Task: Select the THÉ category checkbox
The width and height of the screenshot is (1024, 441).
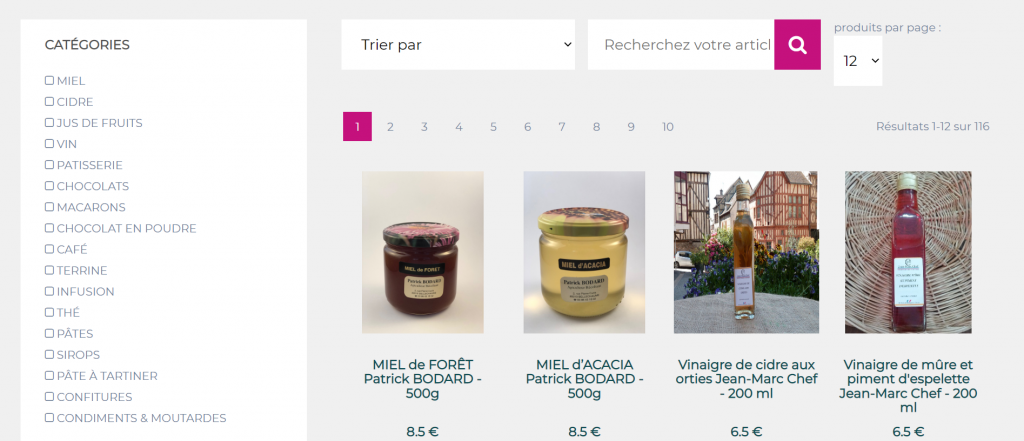Action: click(49, 312)
